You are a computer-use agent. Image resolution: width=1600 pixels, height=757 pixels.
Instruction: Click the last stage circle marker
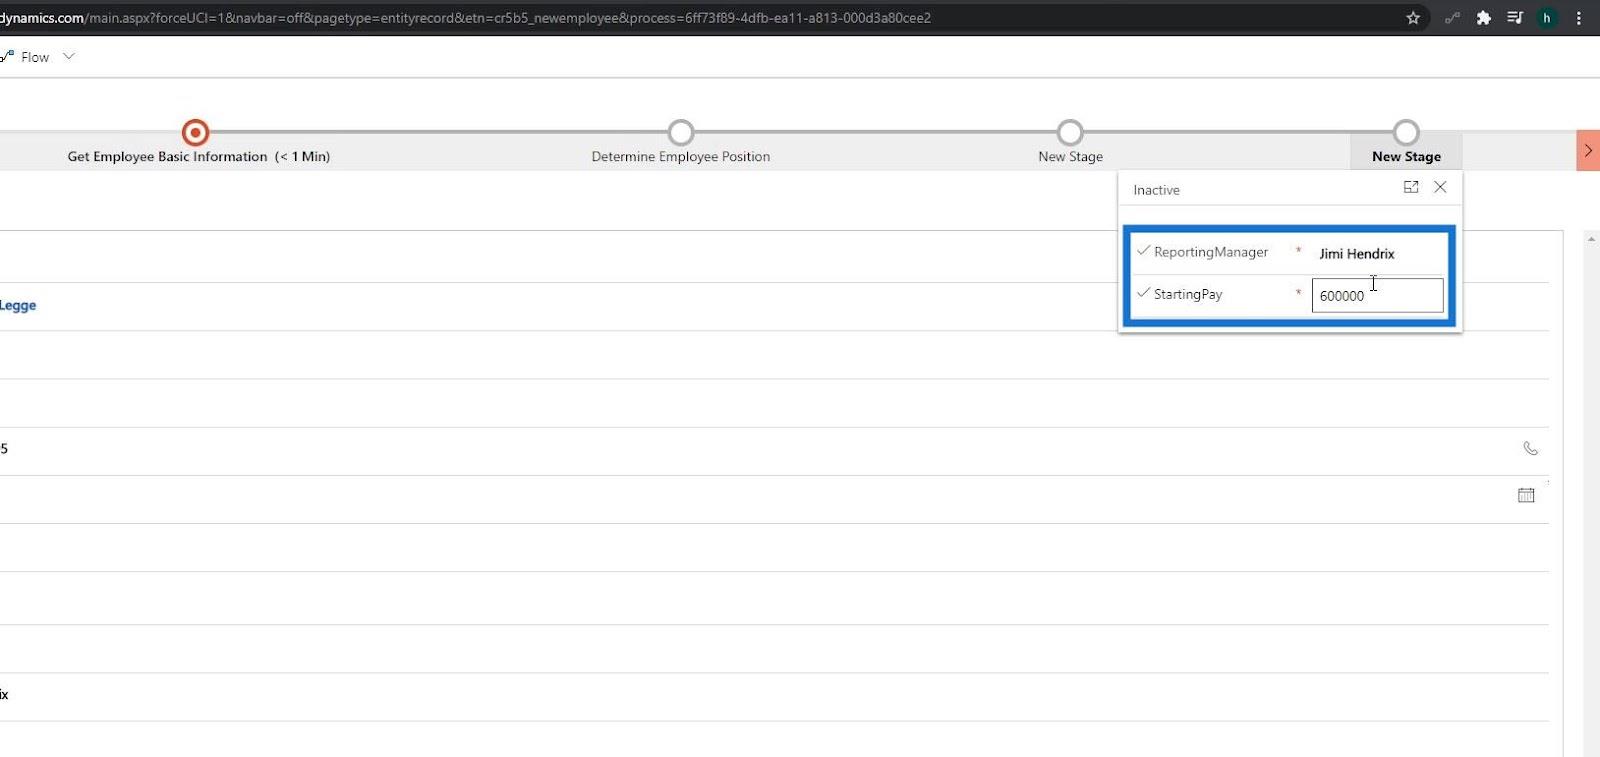[x=1406, y=132]
